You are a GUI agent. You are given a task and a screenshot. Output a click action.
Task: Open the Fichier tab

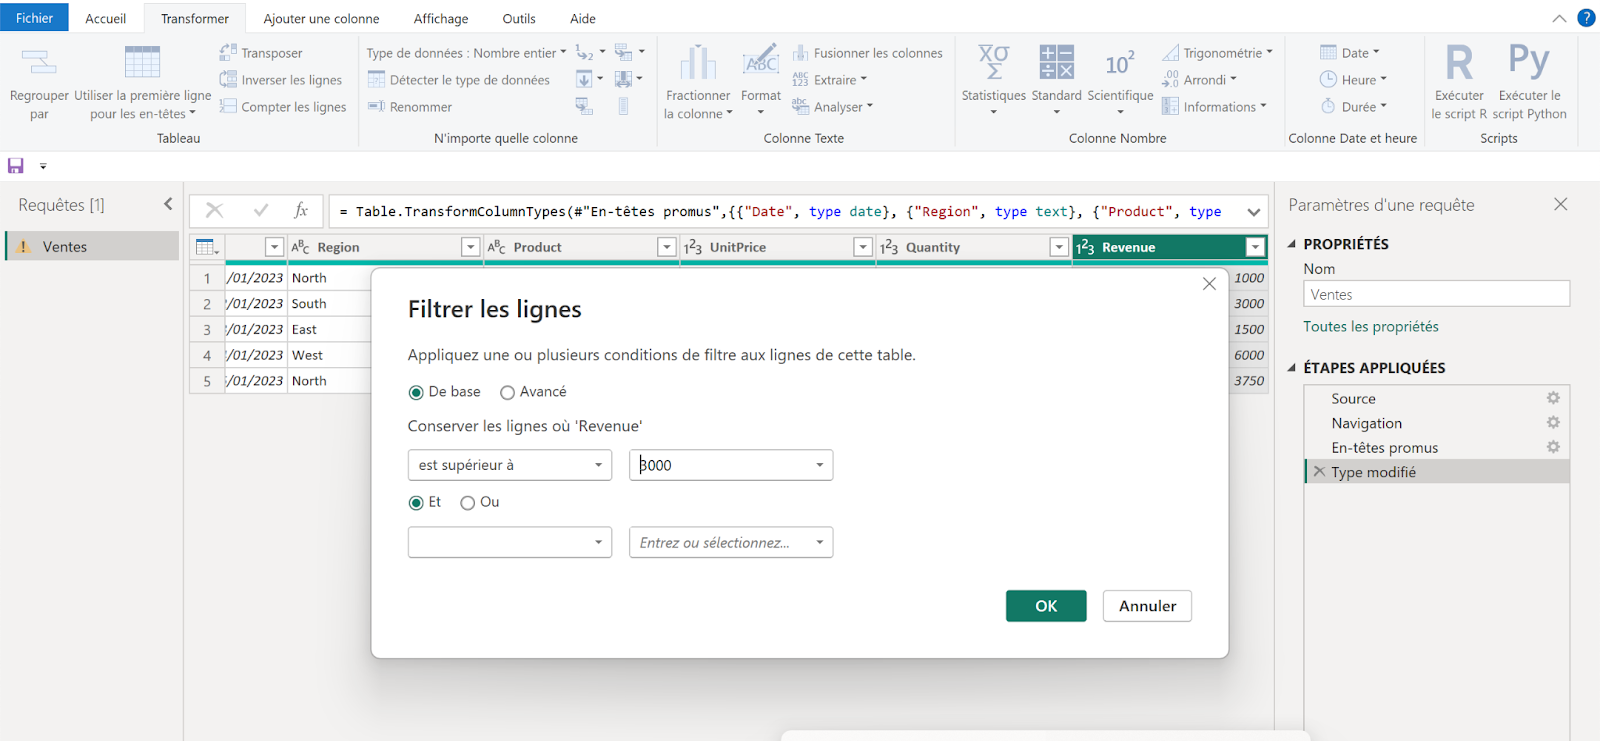point(34,18)
